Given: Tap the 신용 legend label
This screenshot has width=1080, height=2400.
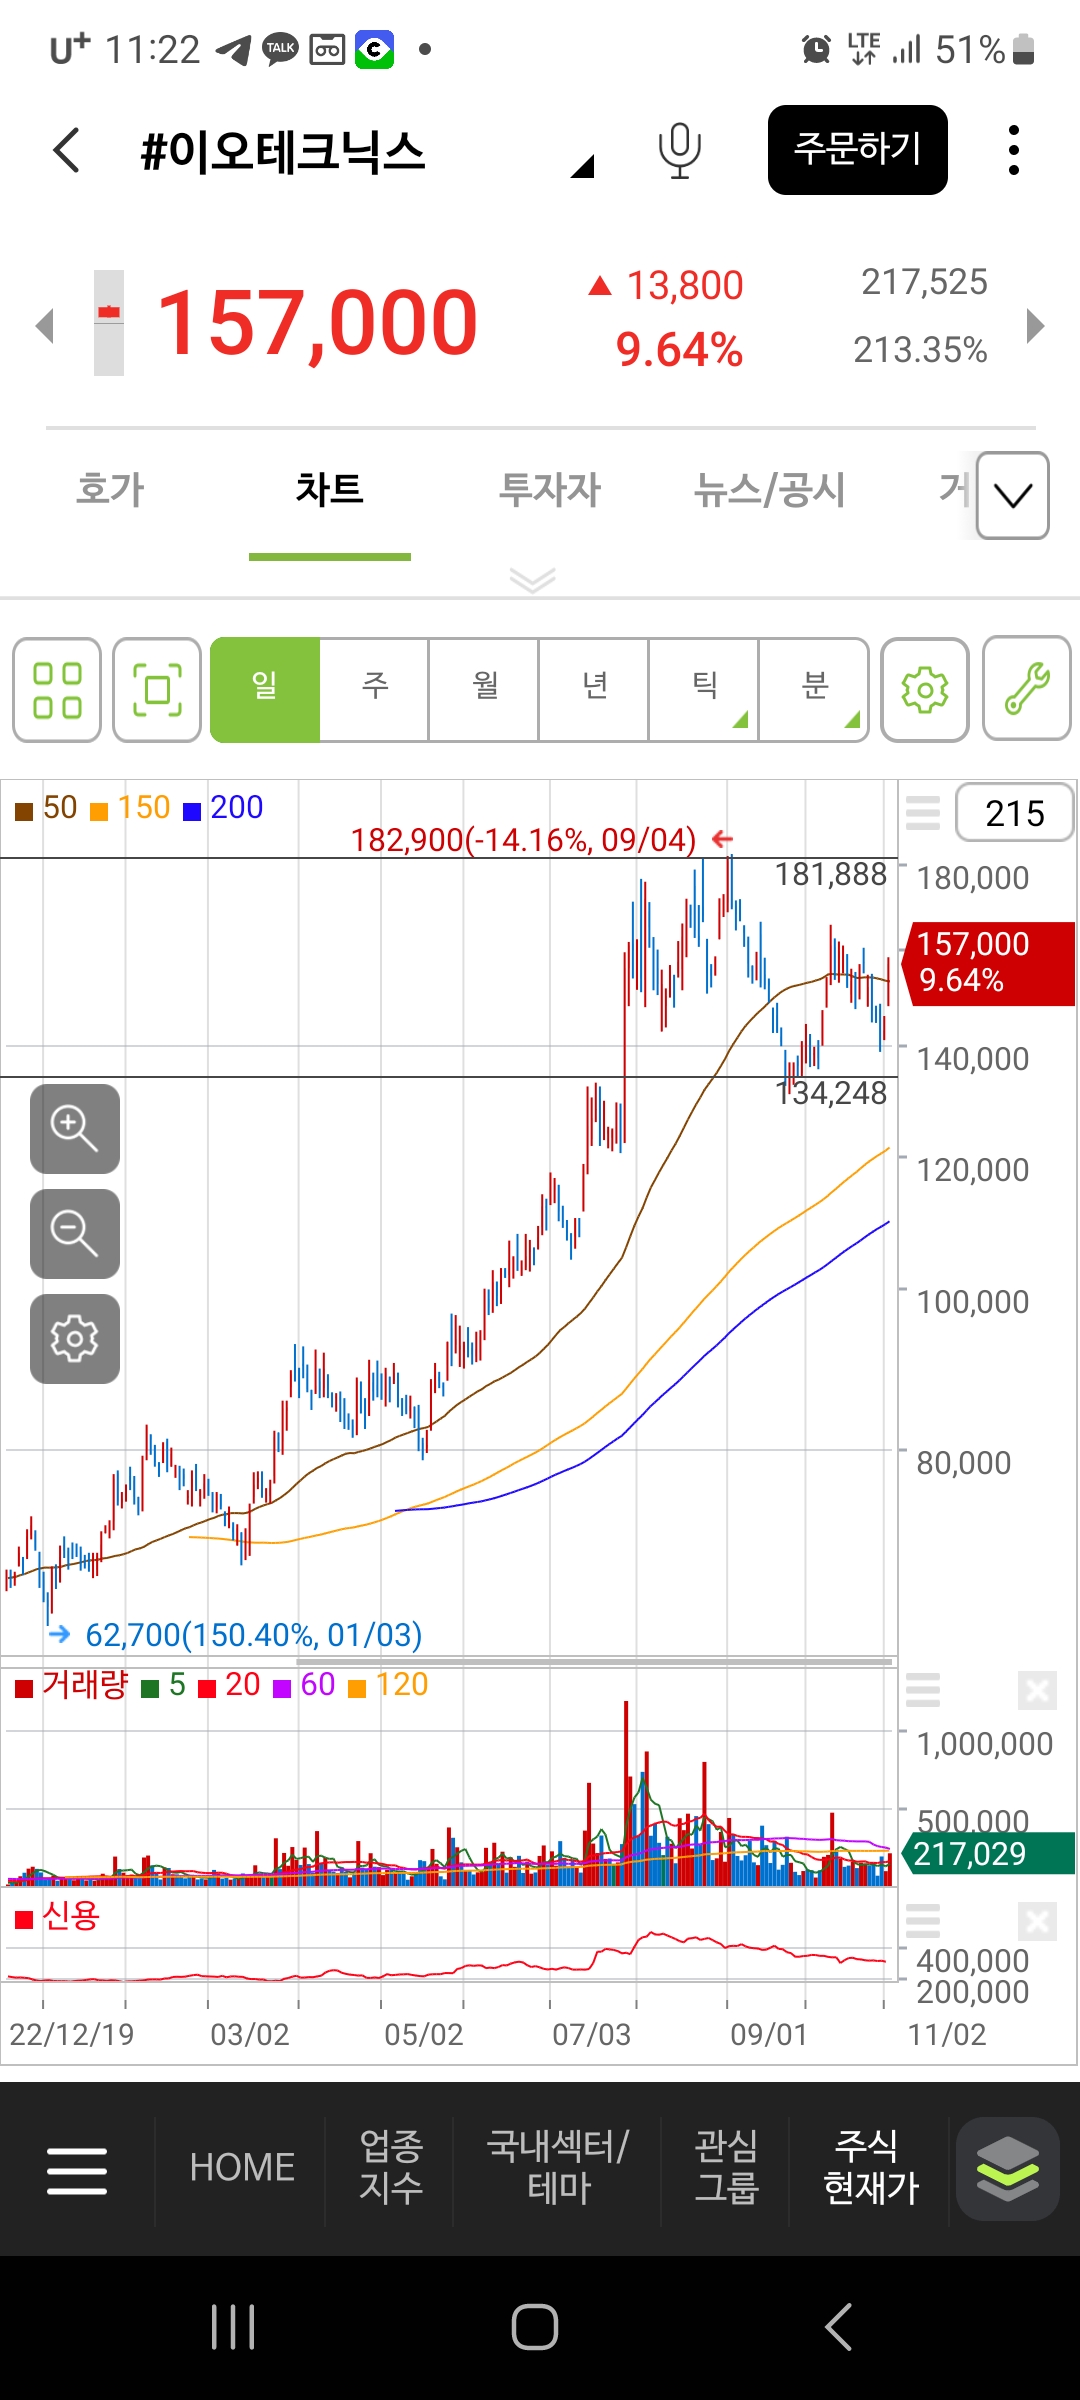Looking at the screenshot, I should (x=58, y=1916).
